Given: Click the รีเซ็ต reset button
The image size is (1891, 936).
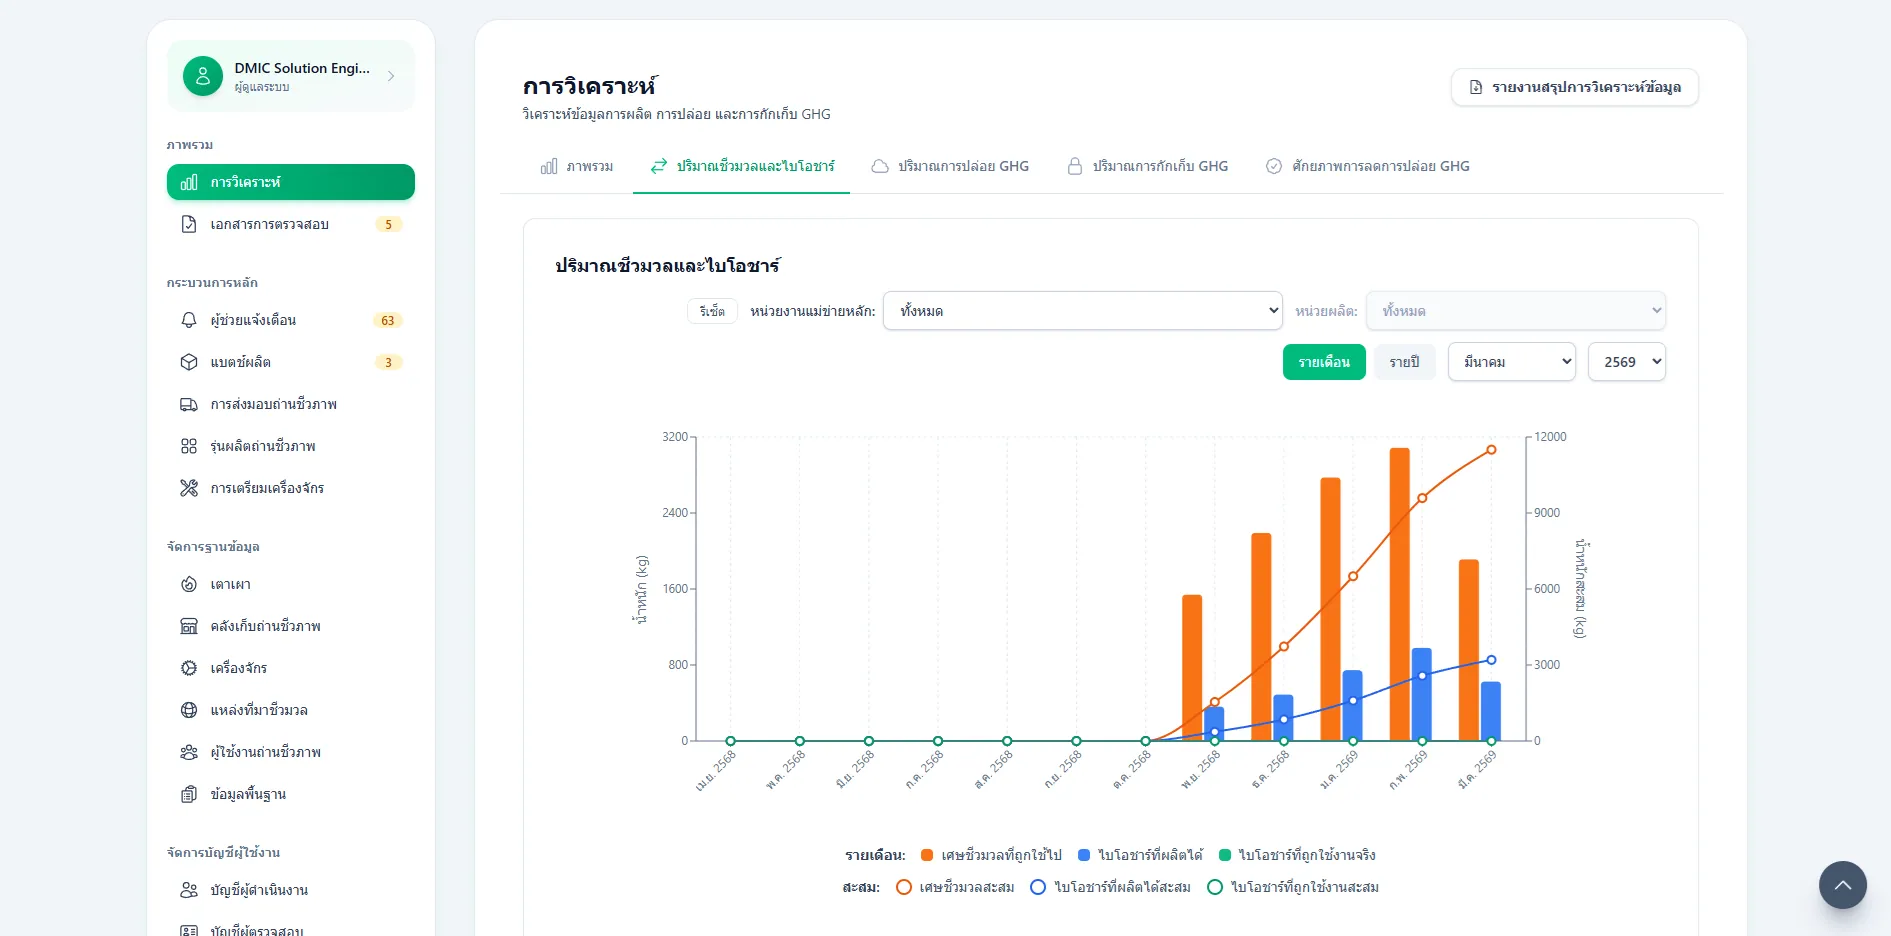Looking at the screenshot, I should pos(712,311).
